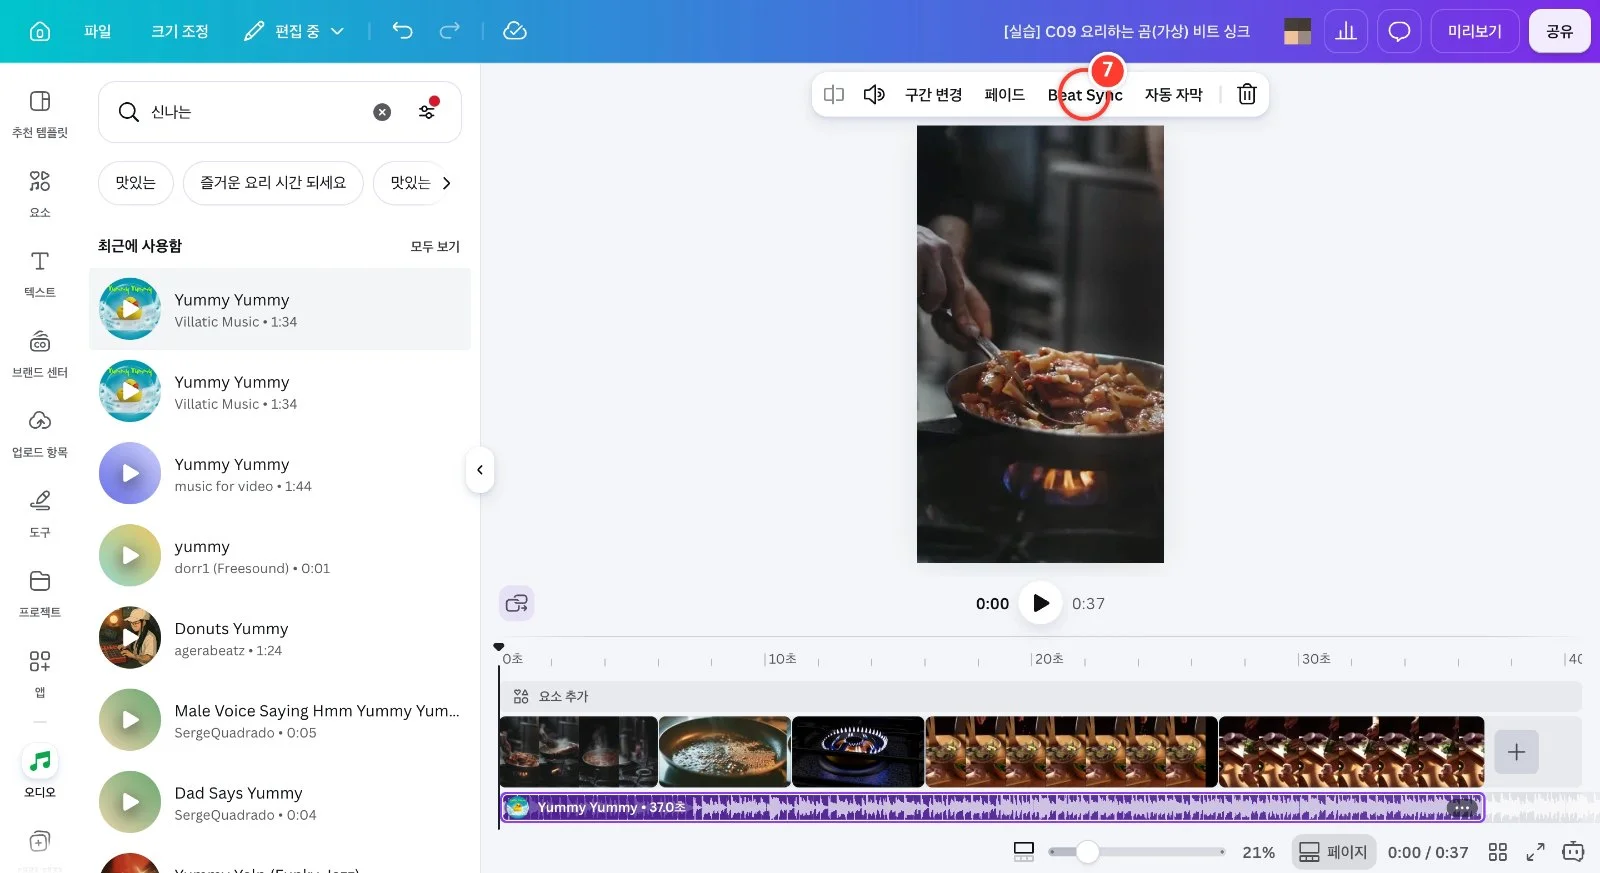Click the split audio icon in toolbar
1600x873 pixels.
(834, 94)
